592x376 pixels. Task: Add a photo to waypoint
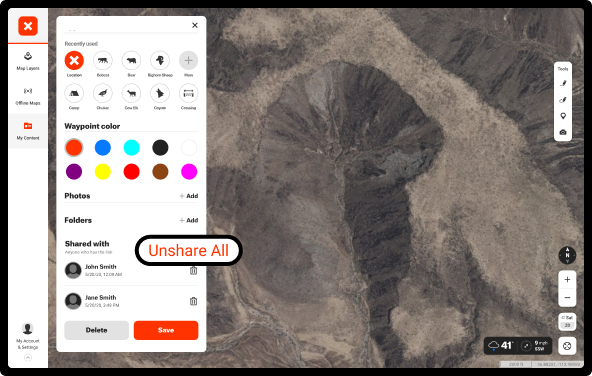point(189,196)
